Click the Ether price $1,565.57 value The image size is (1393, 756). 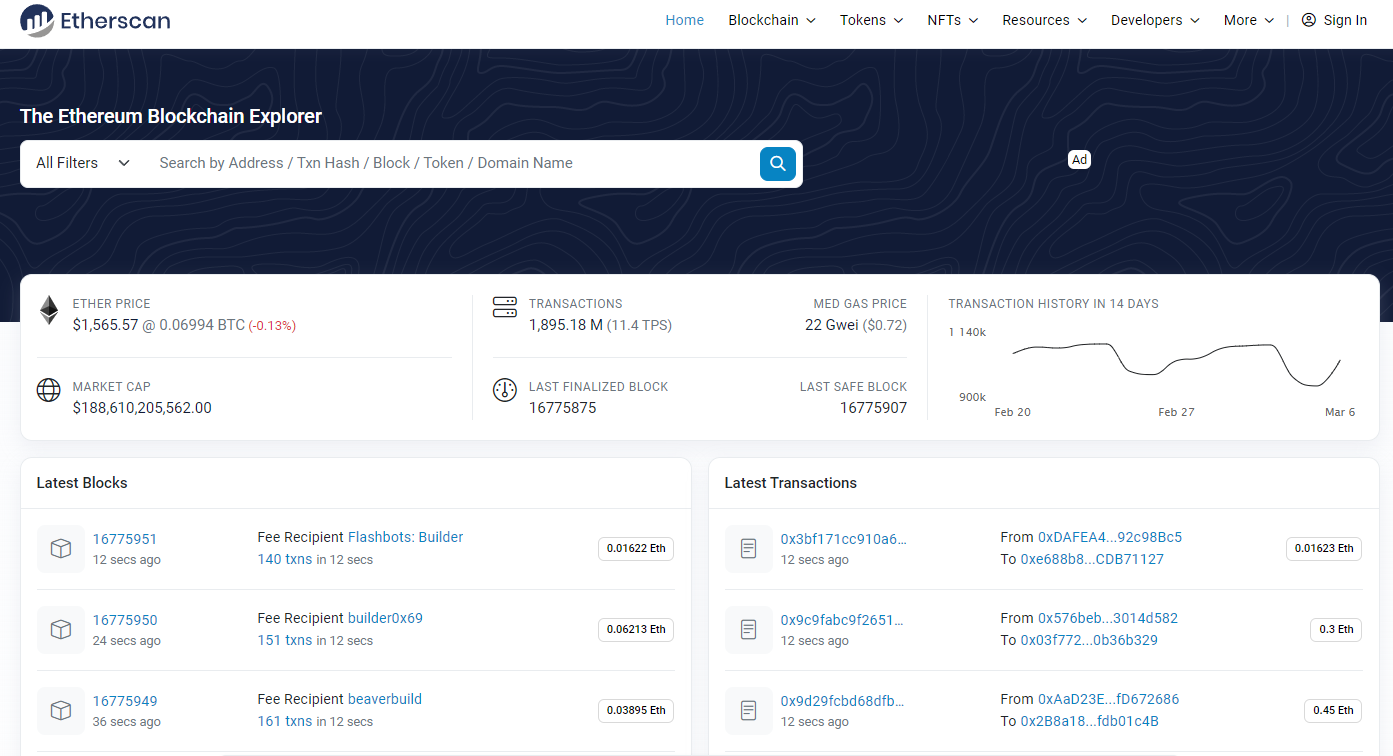tap(105, 325)
